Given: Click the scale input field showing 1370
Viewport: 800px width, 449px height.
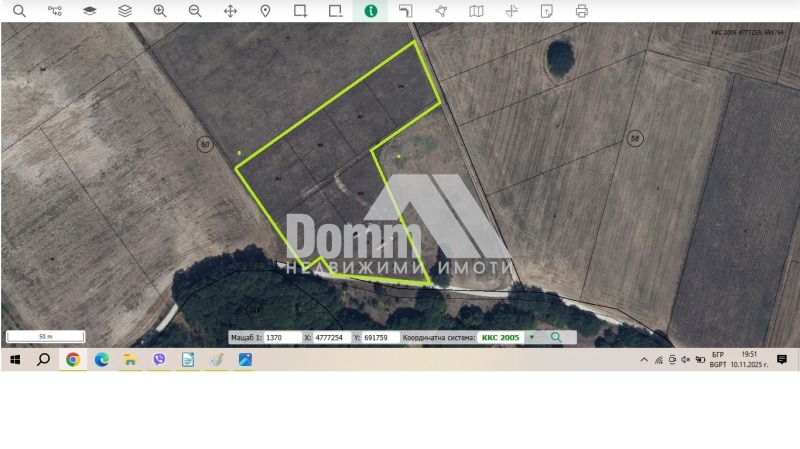Looking at the screenshot, I should [283, 337].
